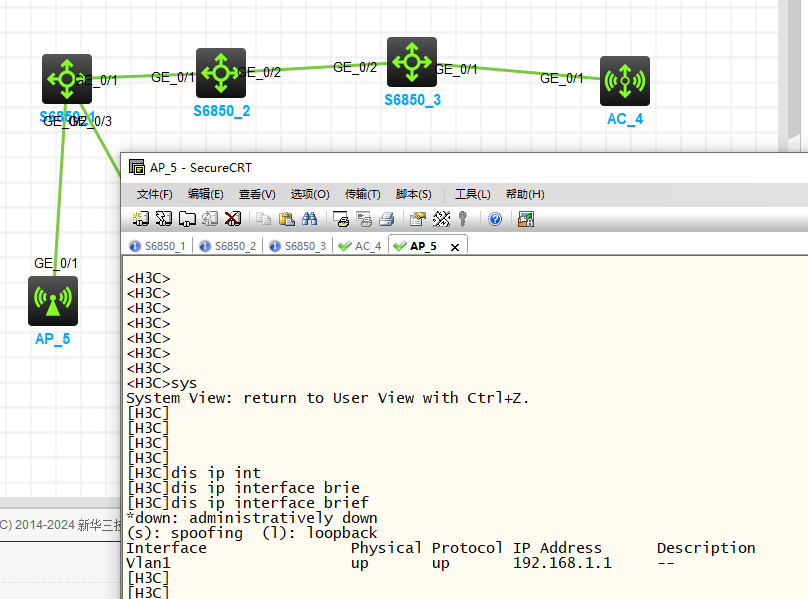Viewport: 808px width, 599px height.
Task: Click the S6850_2 device label
Action: coord(222,111)
